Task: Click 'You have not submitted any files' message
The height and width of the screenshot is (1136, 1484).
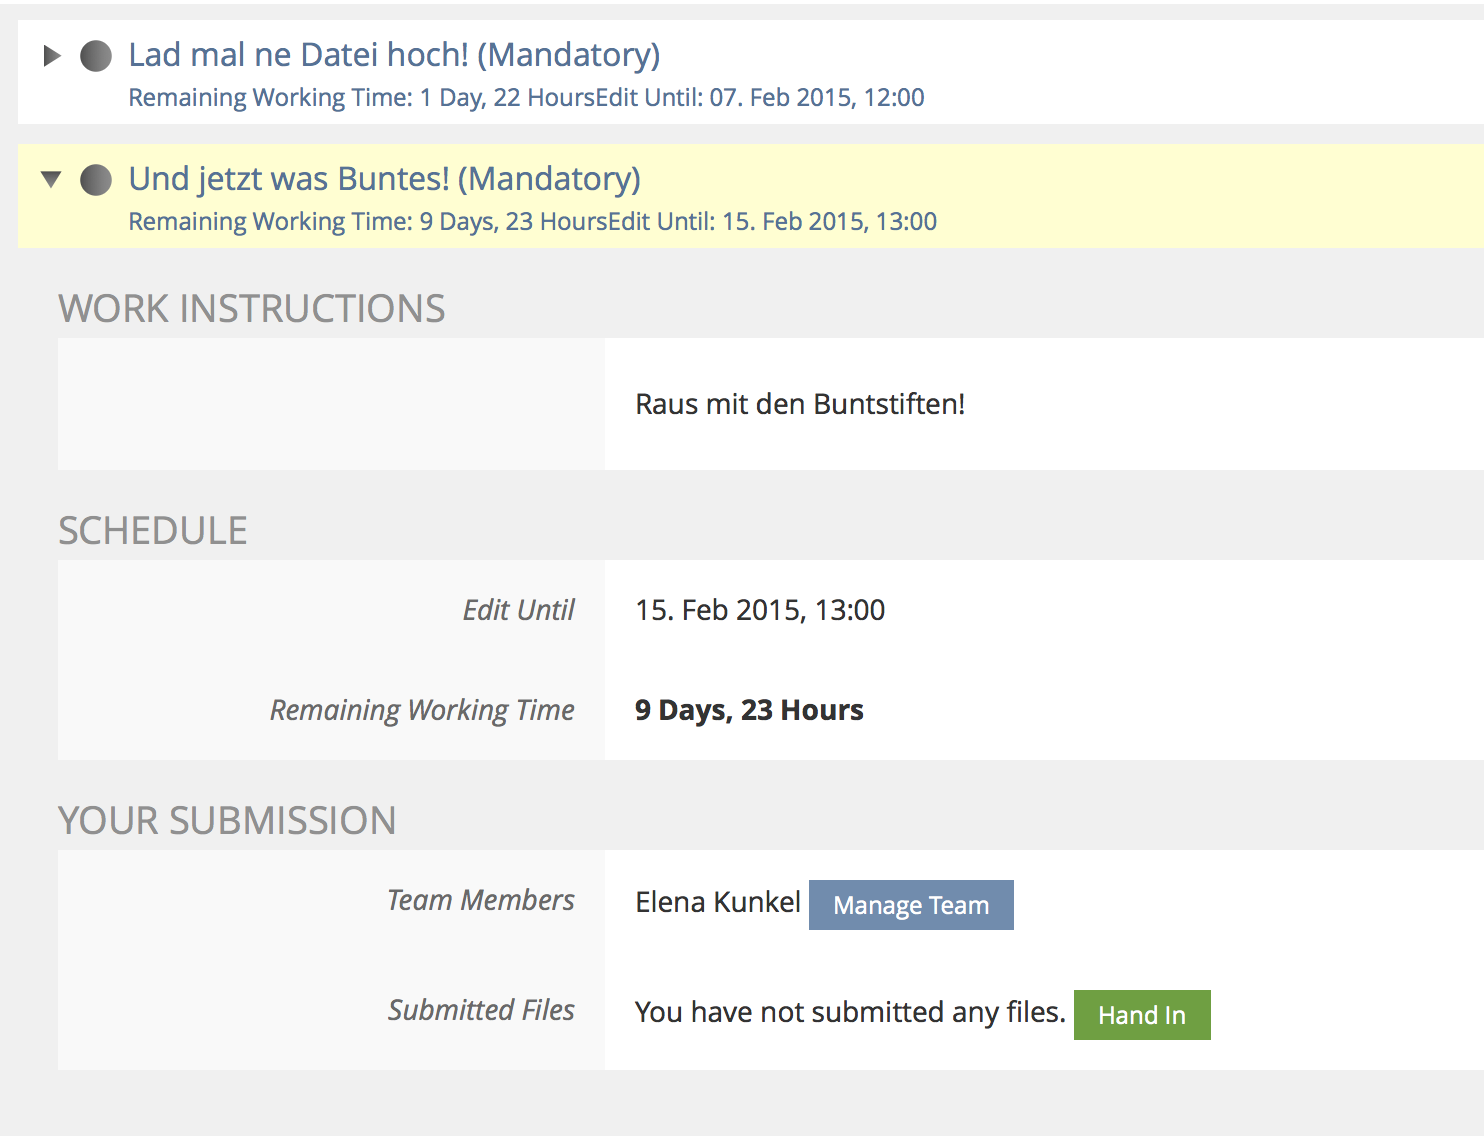Action: [x=849, y=1013]
